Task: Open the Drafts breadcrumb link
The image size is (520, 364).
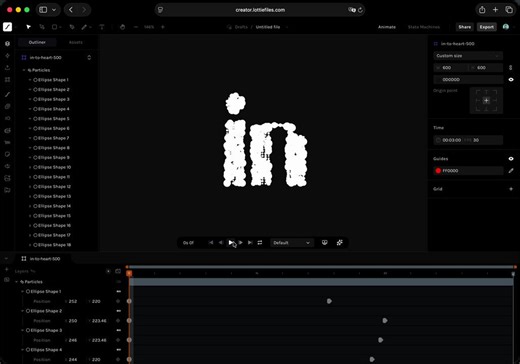Action: point(241,27)
